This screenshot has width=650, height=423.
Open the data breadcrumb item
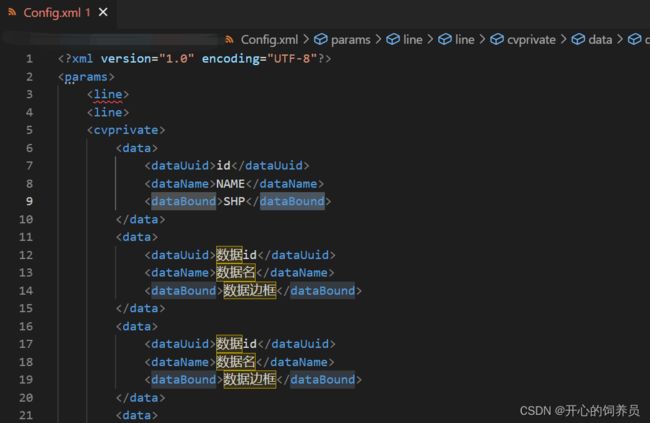tap(600, 40)
